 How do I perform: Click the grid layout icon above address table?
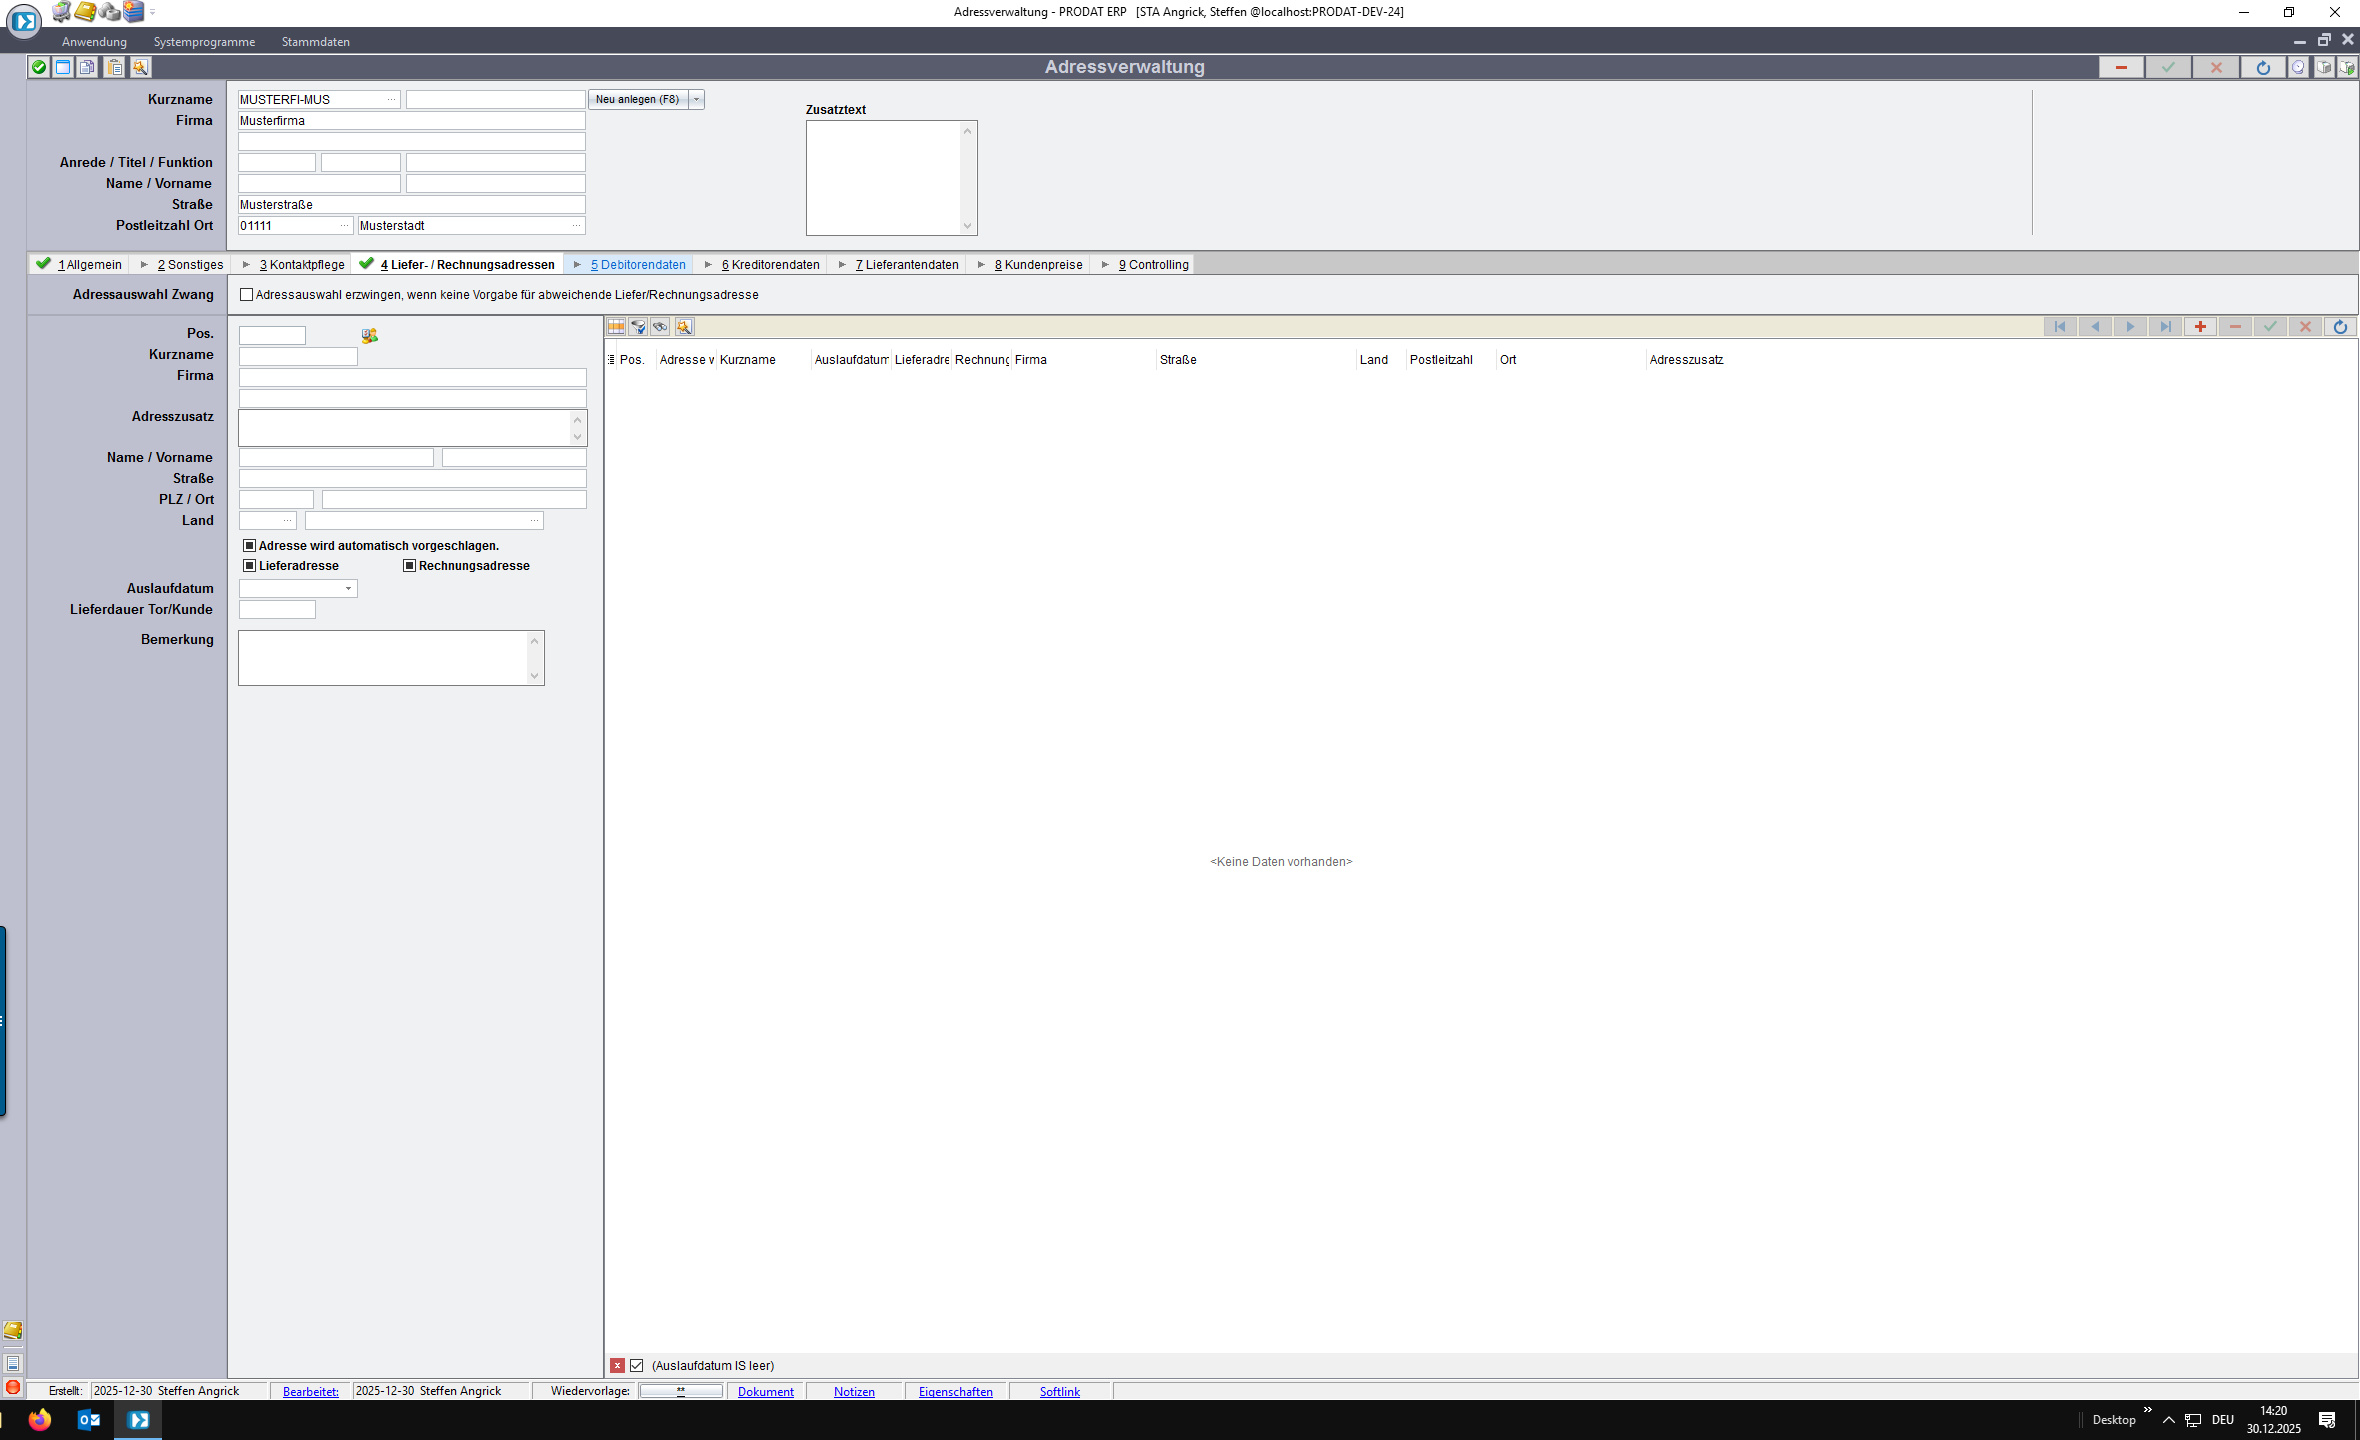pos(616,327)
